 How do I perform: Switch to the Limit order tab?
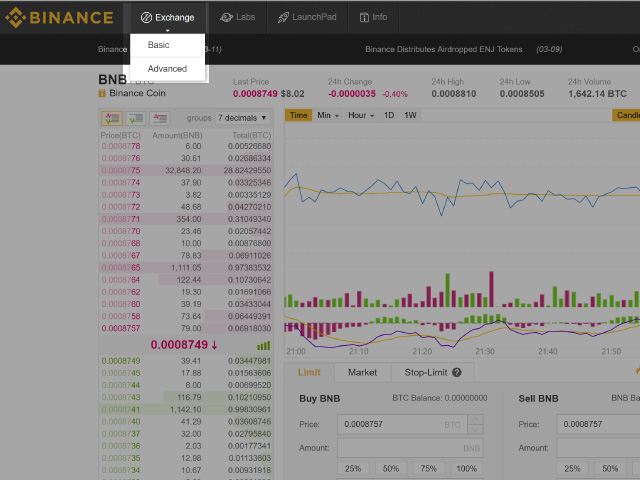[309, 372]
